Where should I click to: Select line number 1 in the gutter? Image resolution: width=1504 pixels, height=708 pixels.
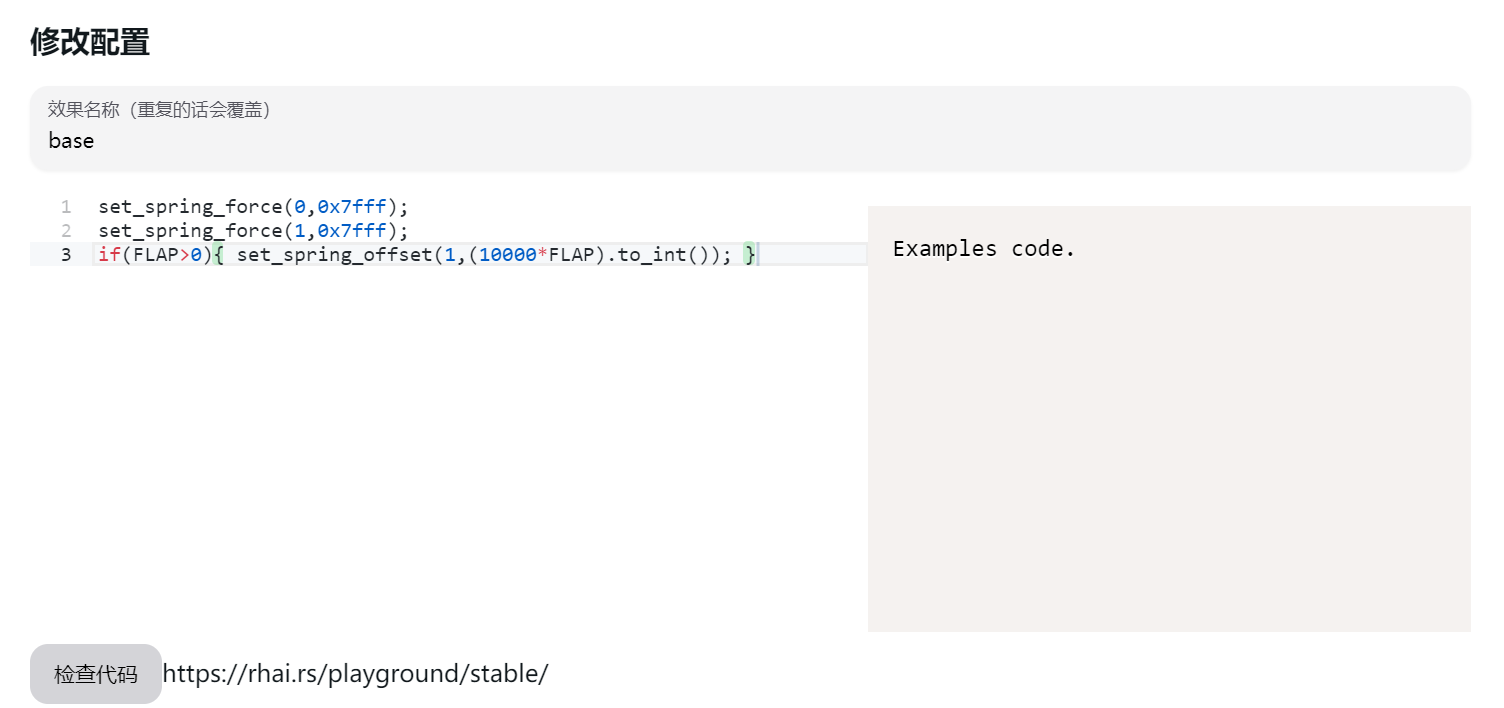pyautogui.click(x=66, y=207)
